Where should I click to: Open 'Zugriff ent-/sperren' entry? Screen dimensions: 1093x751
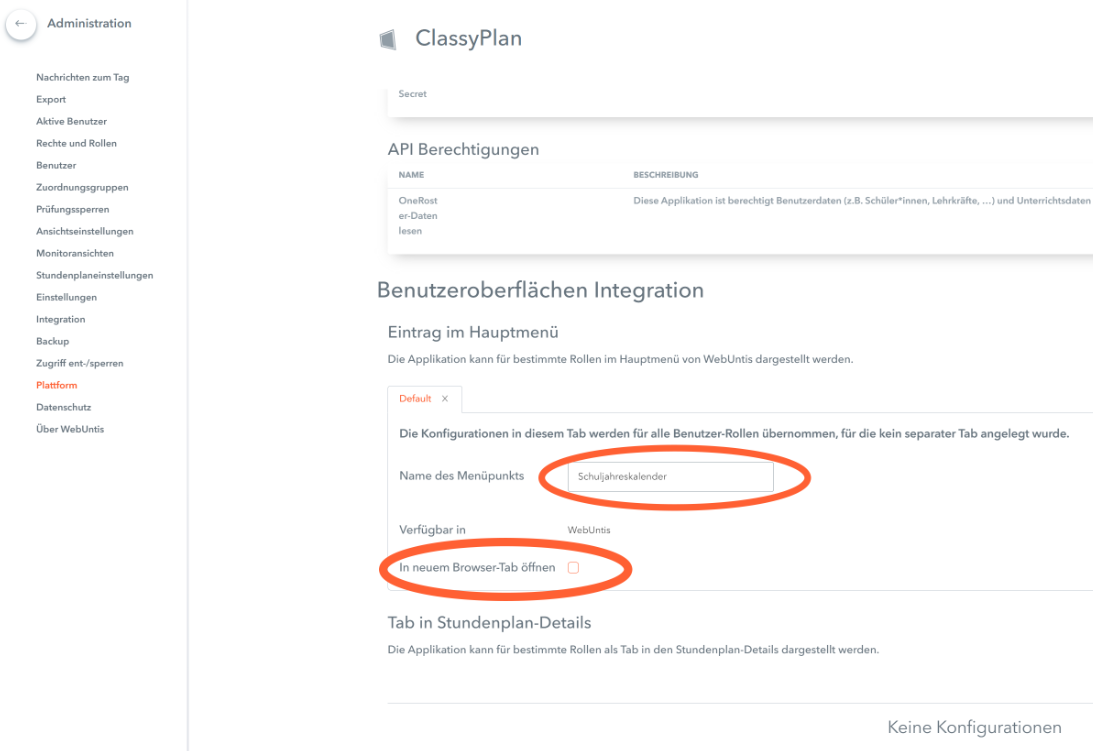[79, 363]
